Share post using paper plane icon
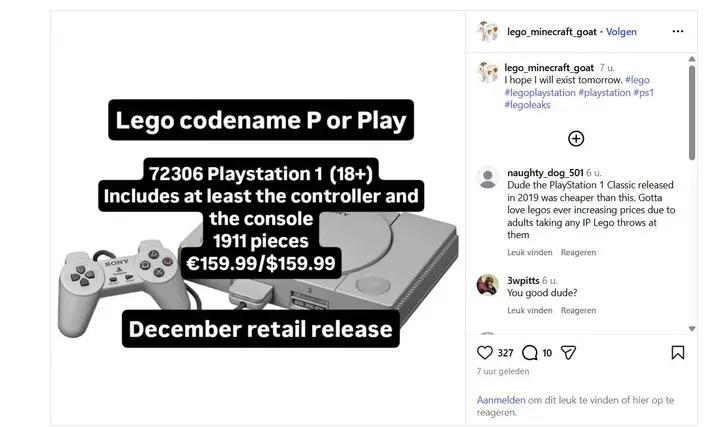720x427 pixels. click(x=568, y=353)
